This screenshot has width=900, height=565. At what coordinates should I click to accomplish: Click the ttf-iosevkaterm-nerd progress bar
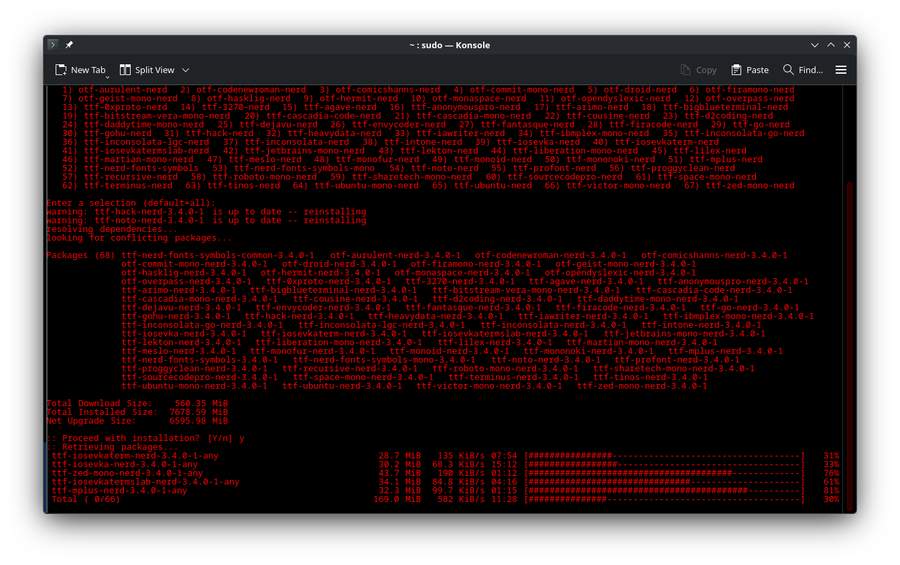pyautogui.click(x=665, y=456)
